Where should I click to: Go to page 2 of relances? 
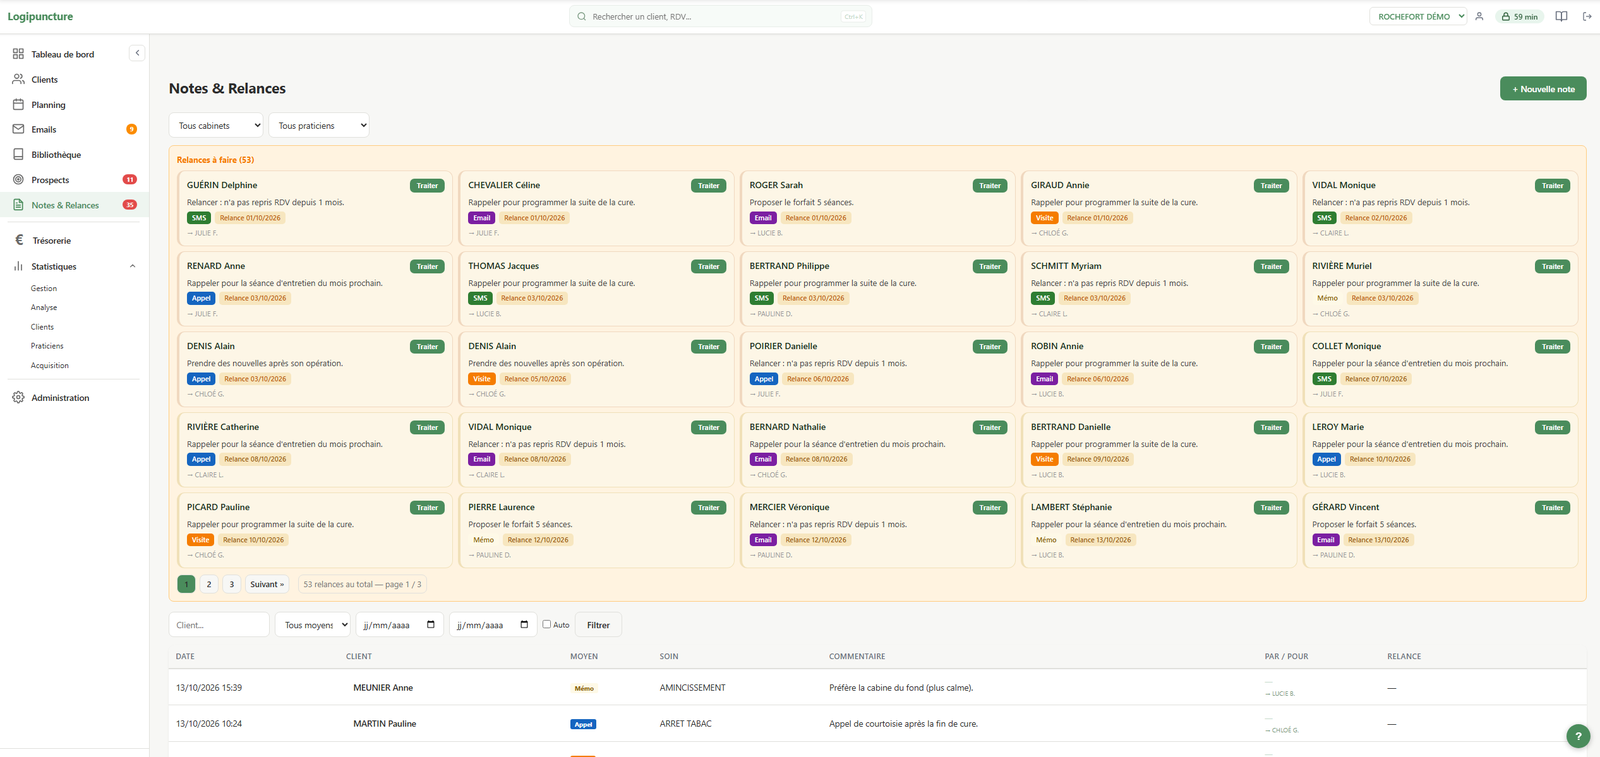tap(209, 584)
